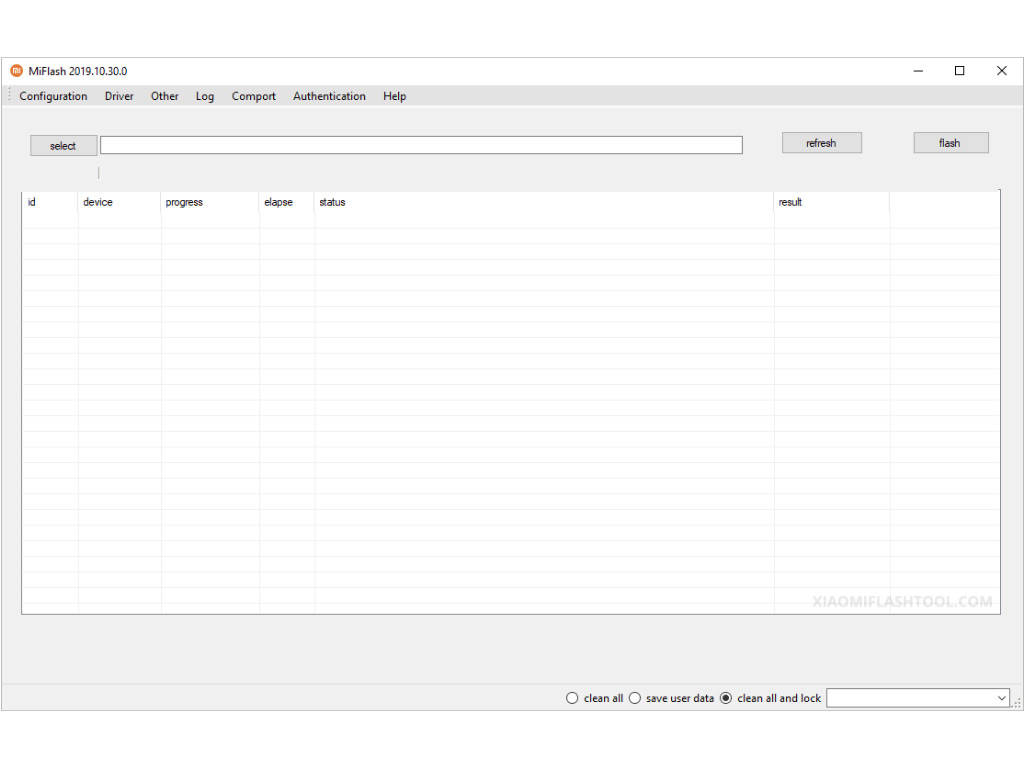
Task: Choose the save user data option
Action: click(x=635, y=698)
